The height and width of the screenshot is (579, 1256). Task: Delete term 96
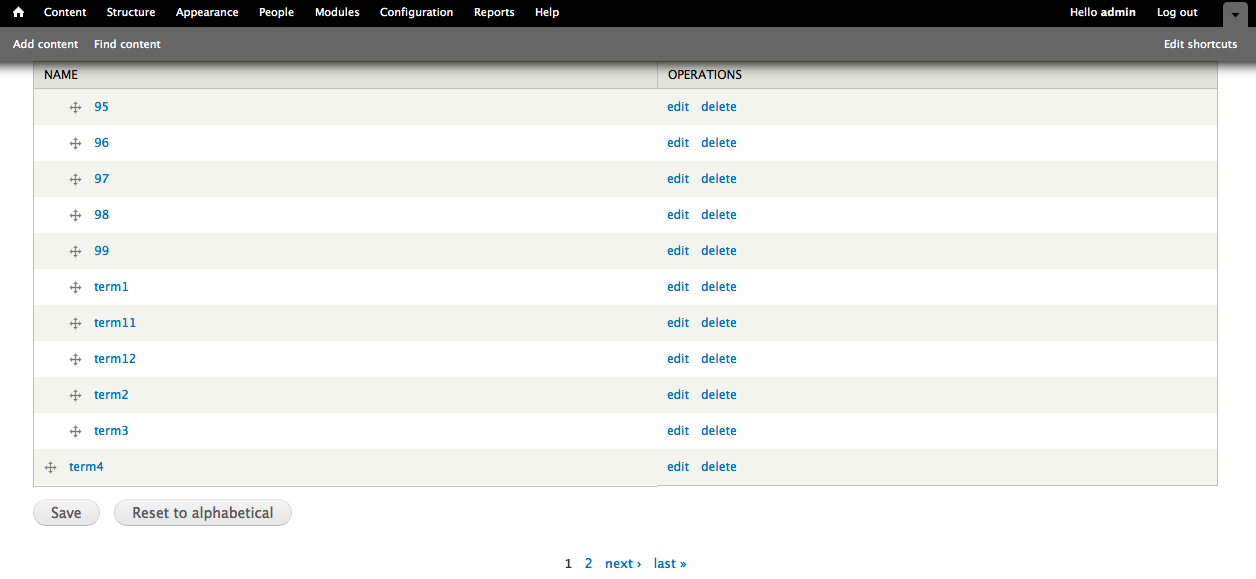point(719,143)
